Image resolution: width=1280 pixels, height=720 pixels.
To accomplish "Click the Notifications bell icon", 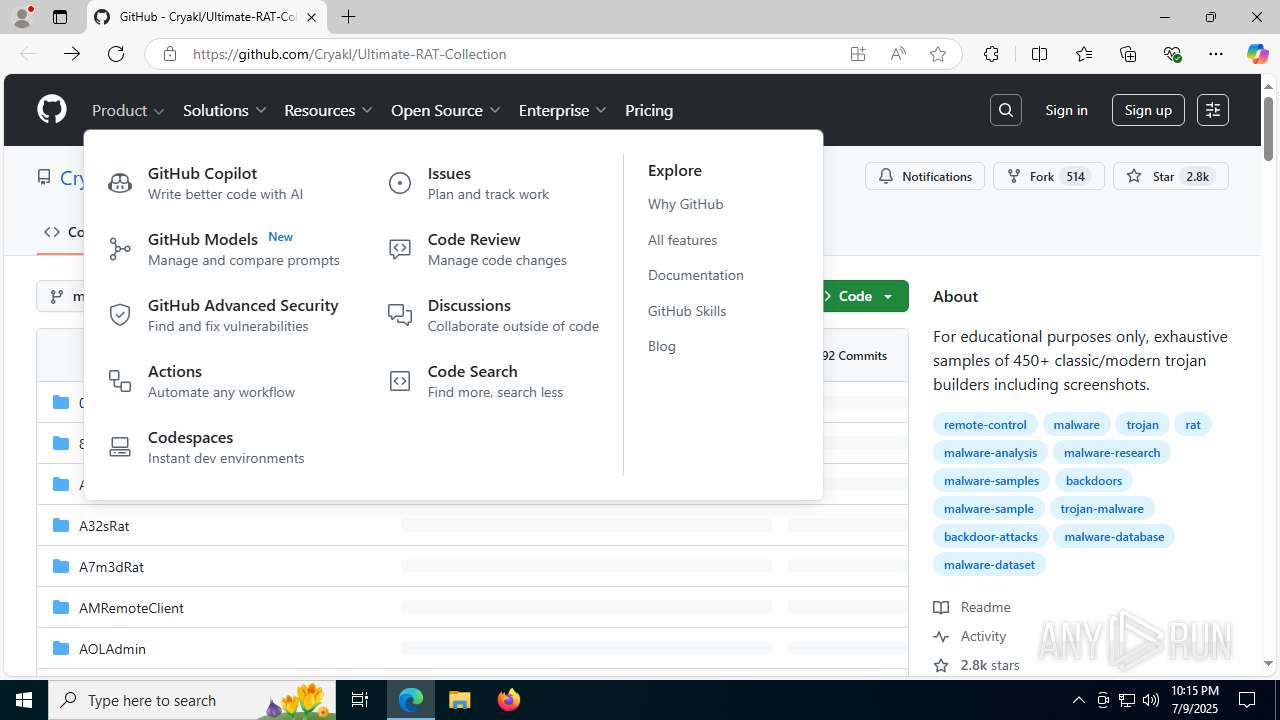I will tap(886, 176).
